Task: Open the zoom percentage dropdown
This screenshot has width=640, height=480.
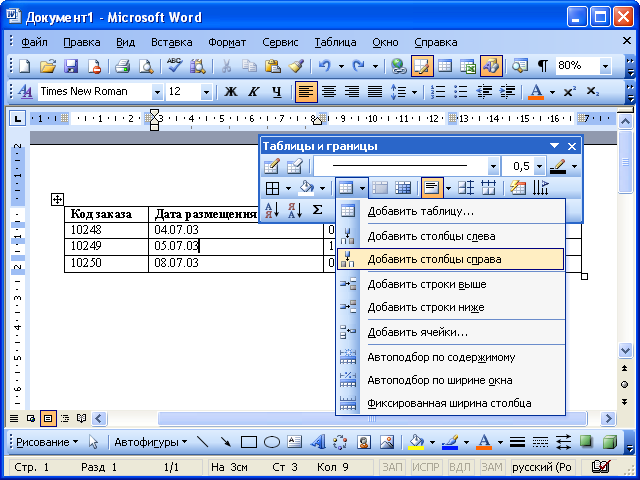Action: [606, 66]
